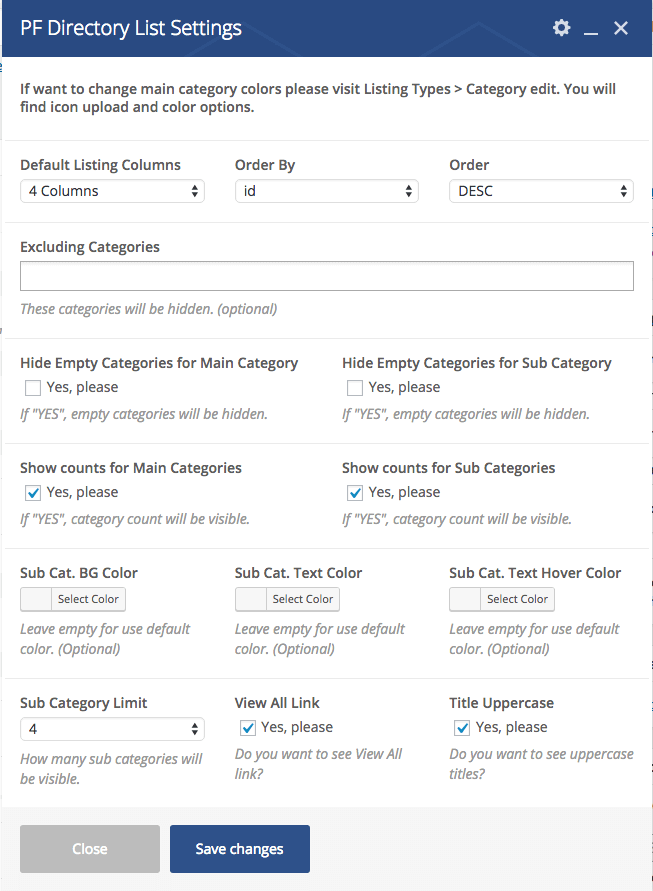Image resolution: width=653 pixels, height=891 pixels.
Task: Toggle the View All Link checkbox
Action: click(248, 727)
